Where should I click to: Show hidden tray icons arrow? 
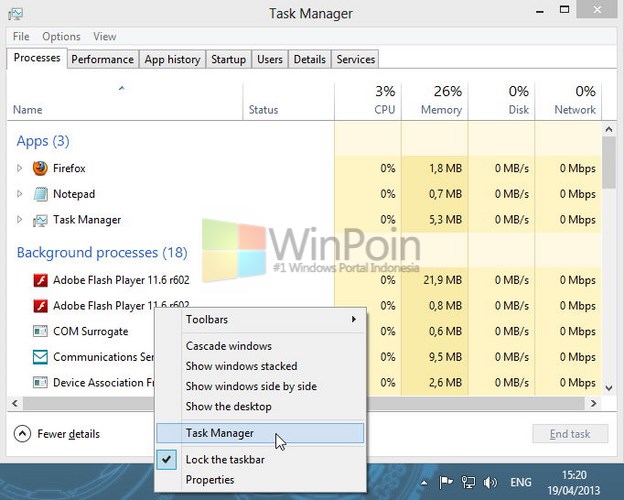(x=424, y=483)
